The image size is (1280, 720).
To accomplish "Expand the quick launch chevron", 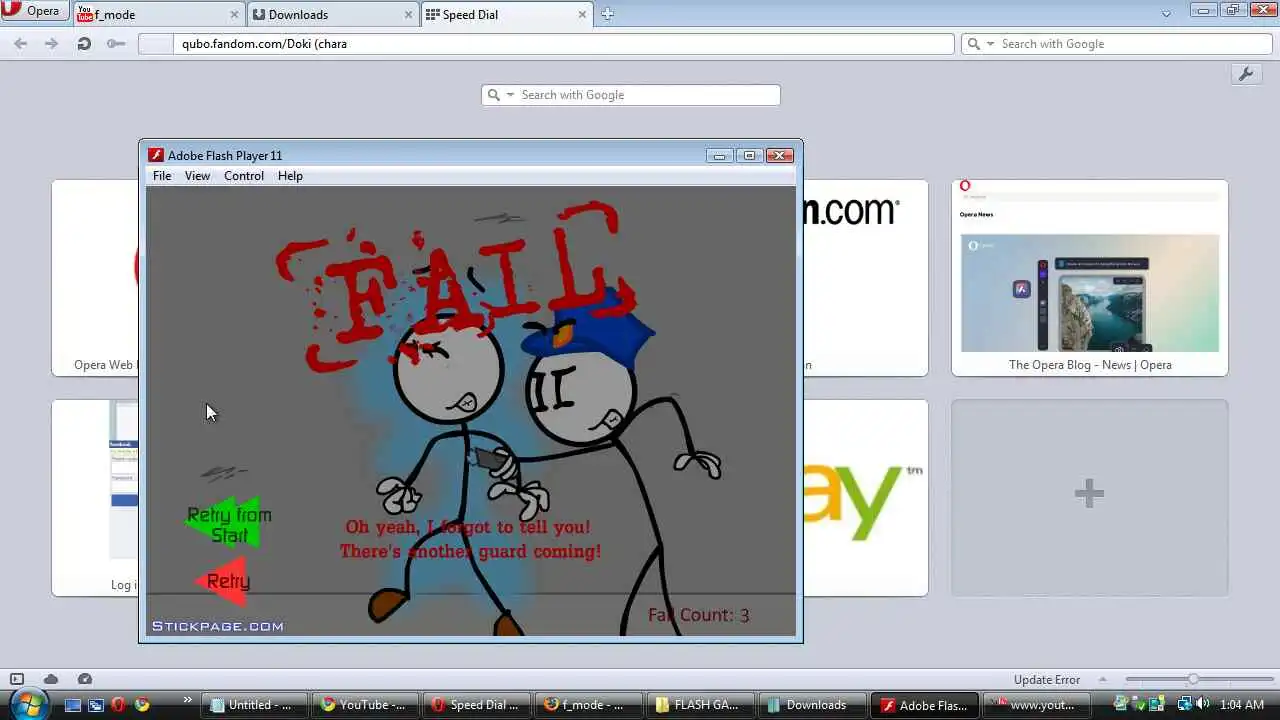I will coord(187,700).
